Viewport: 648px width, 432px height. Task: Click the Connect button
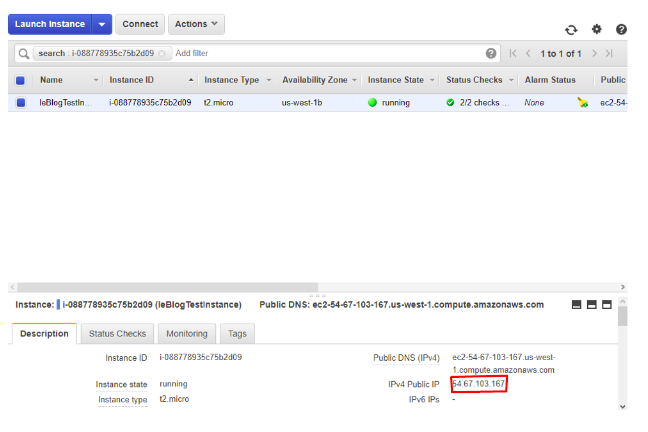point(140,24)
